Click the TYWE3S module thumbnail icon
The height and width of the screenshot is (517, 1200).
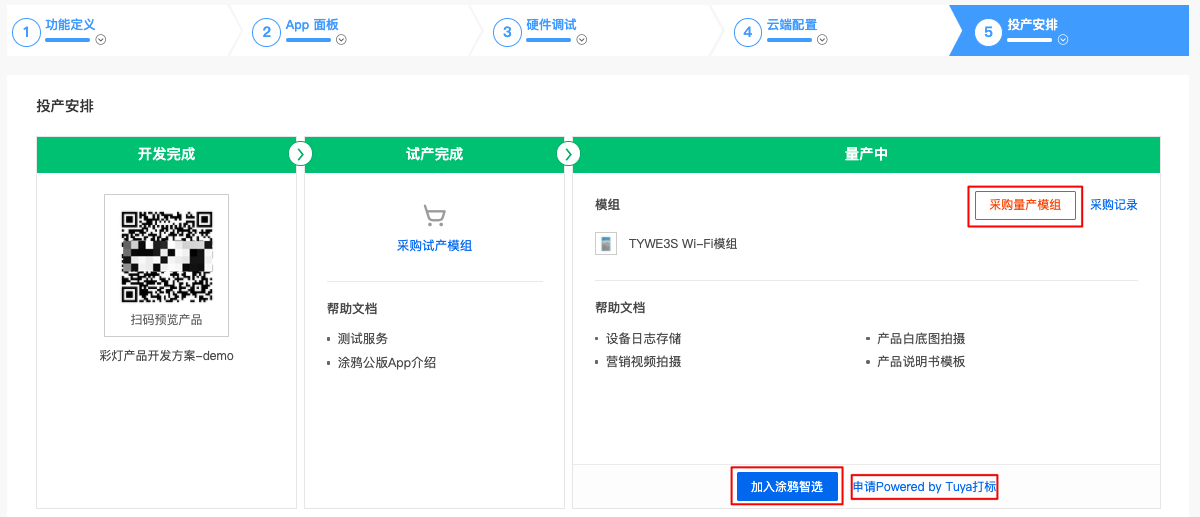[606, 244]
